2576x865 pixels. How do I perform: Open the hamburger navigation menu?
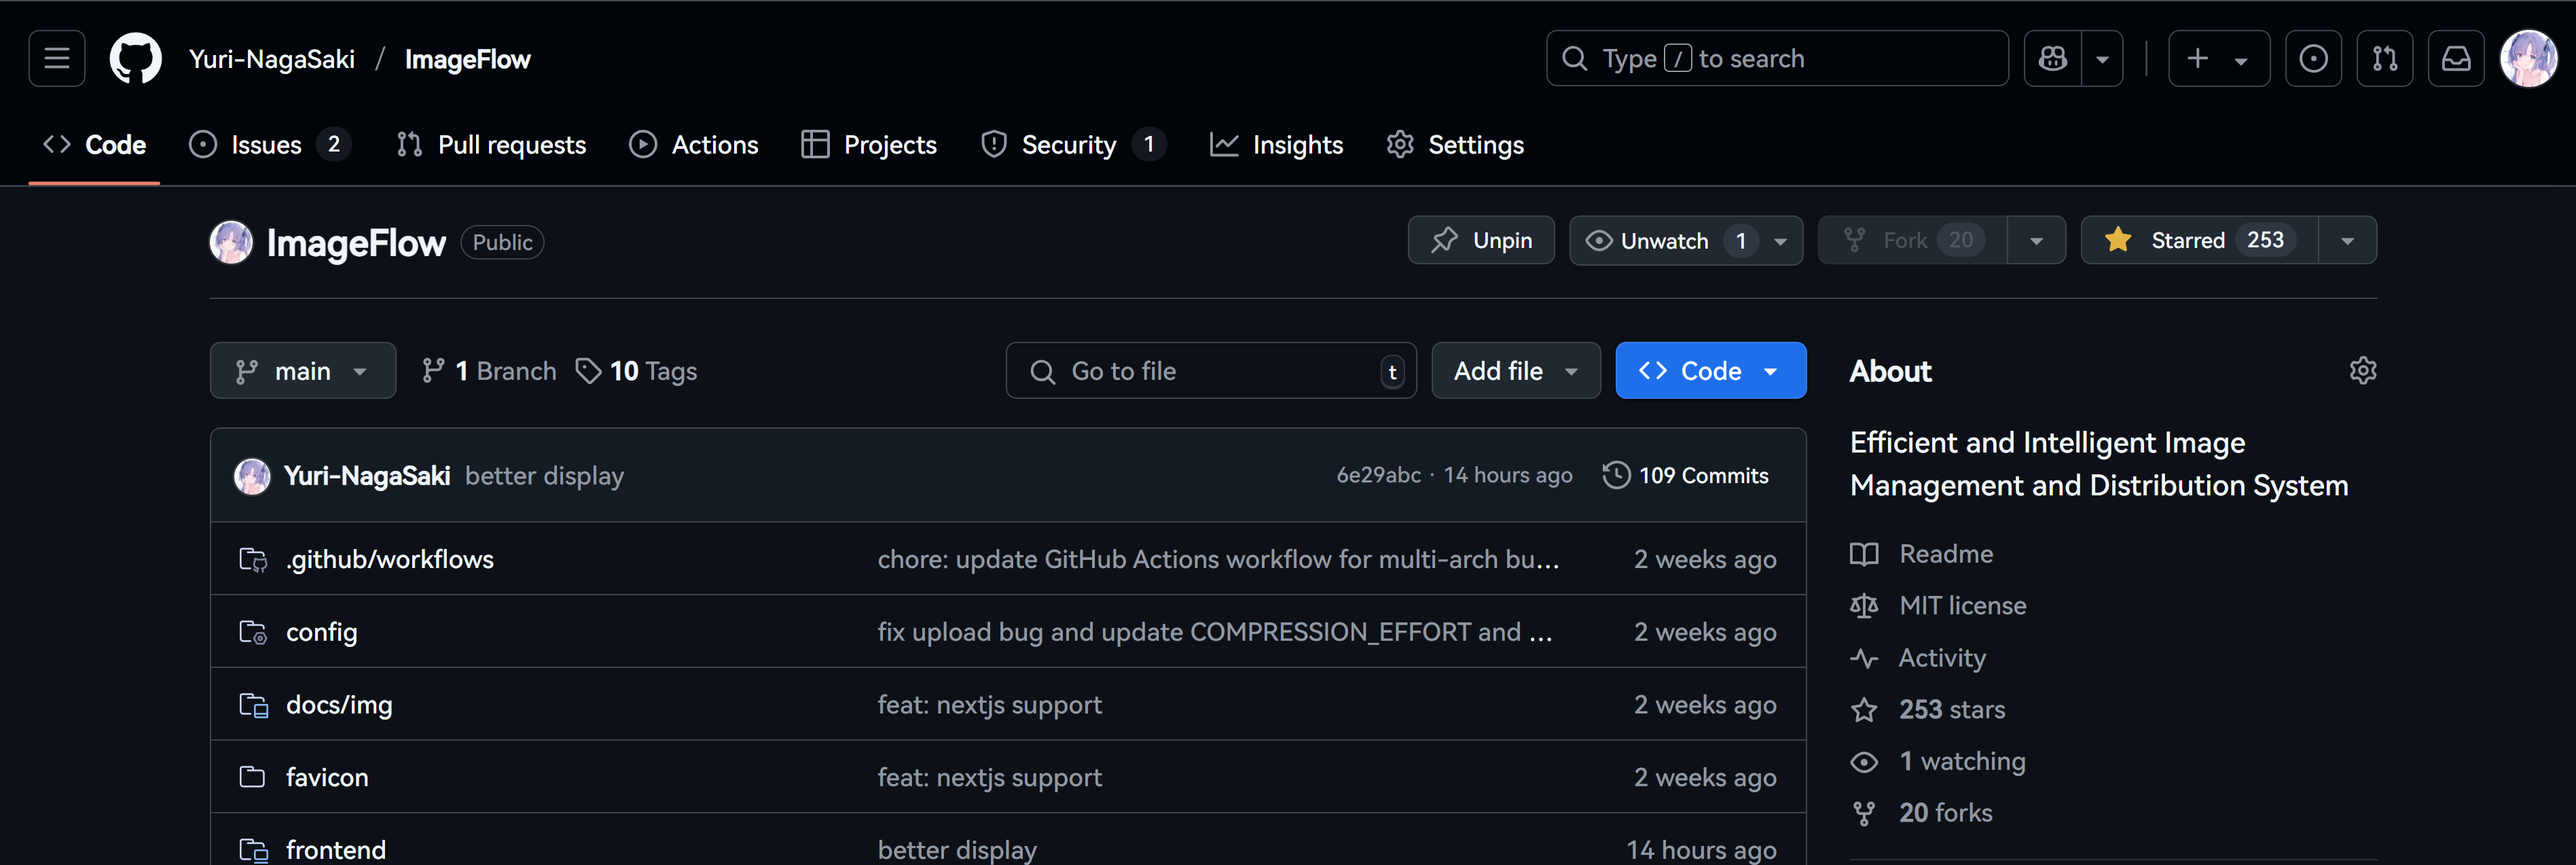coord(57,59)
